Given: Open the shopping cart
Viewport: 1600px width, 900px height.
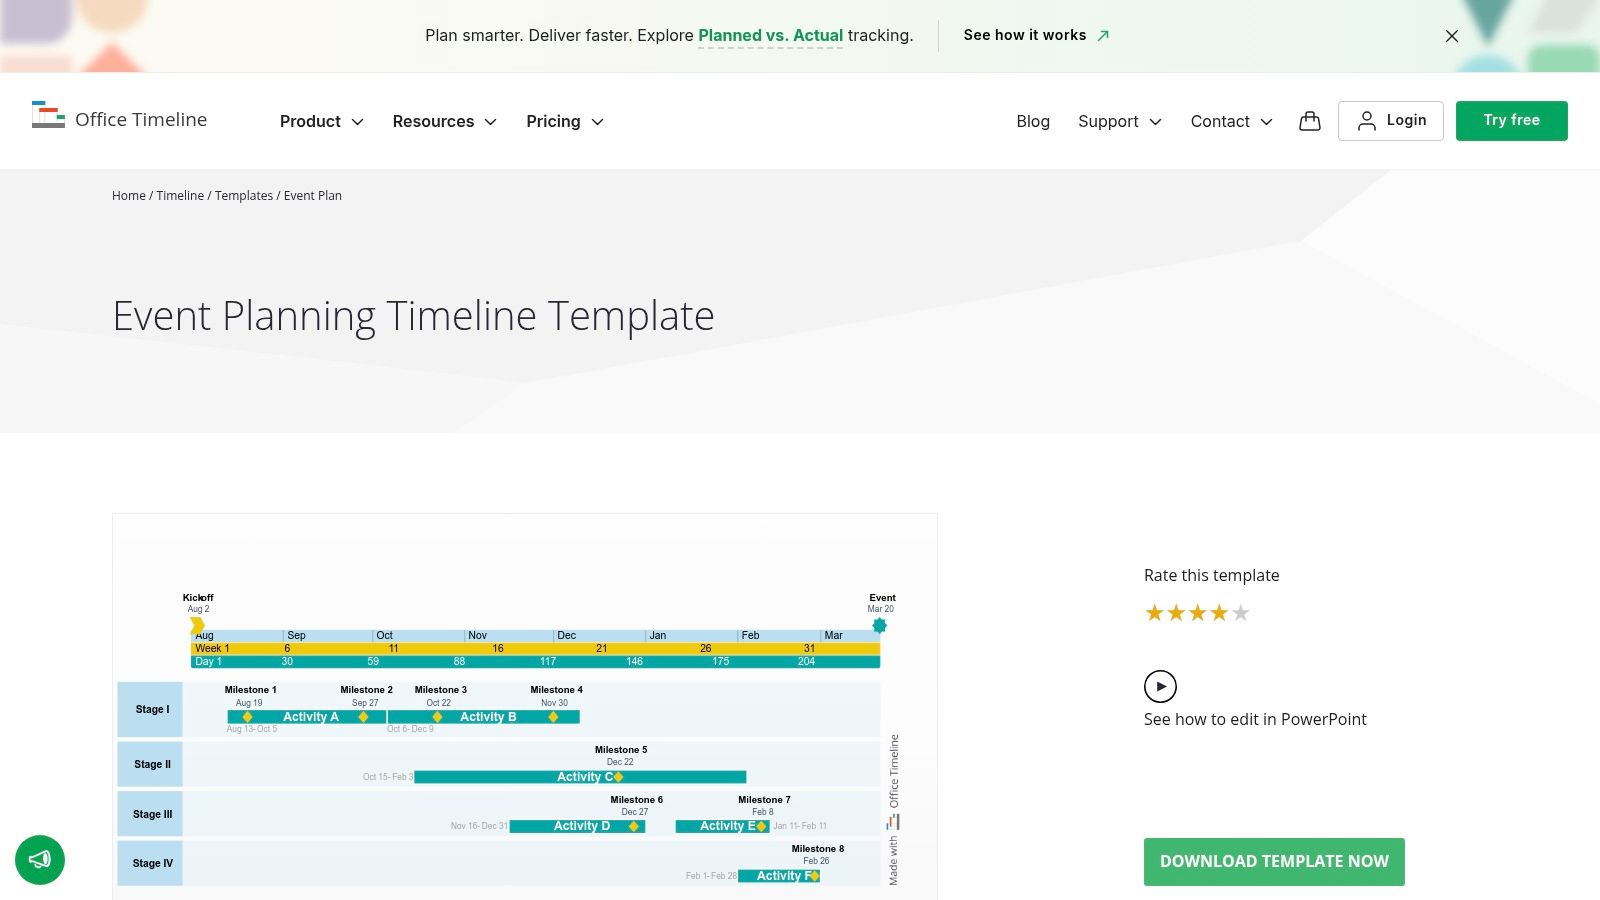Looking at the screenshot, I should pyautogui.click(x=1309, y=121).
